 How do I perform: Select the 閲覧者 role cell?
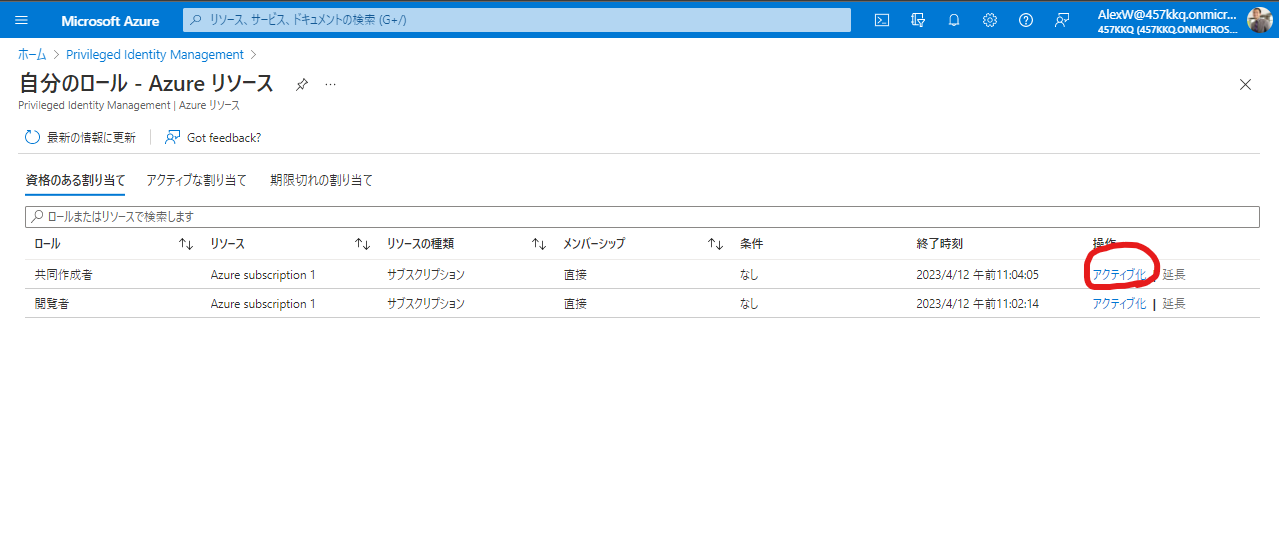[x=52, y=304]
